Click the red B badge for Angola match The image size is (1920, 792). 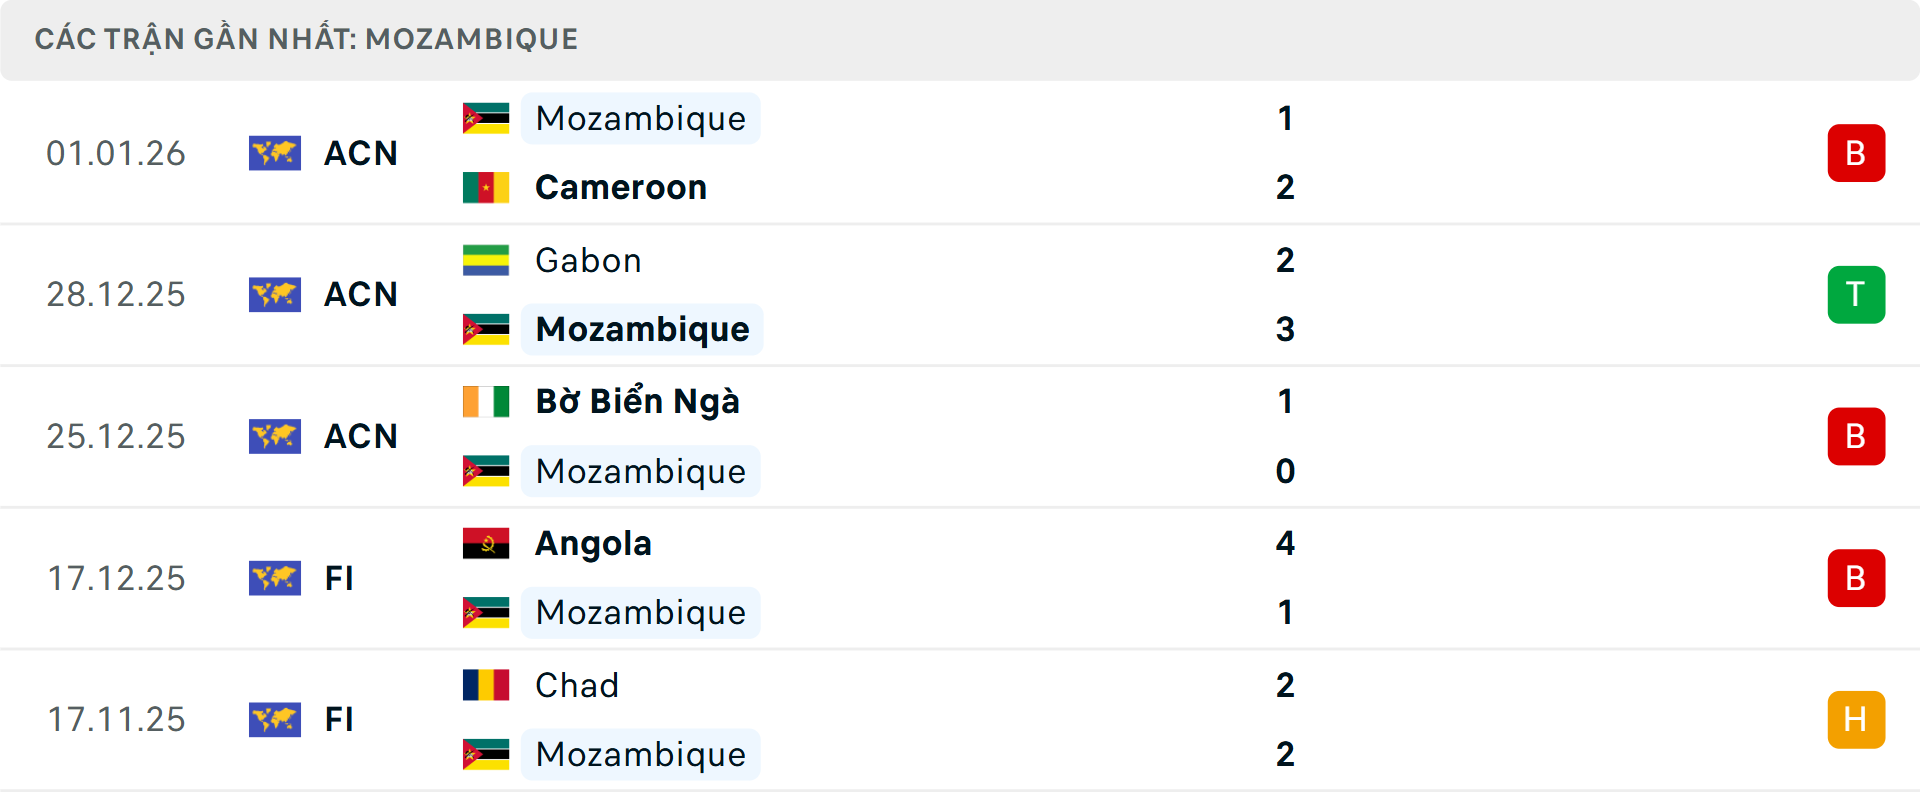(1857, 578)
